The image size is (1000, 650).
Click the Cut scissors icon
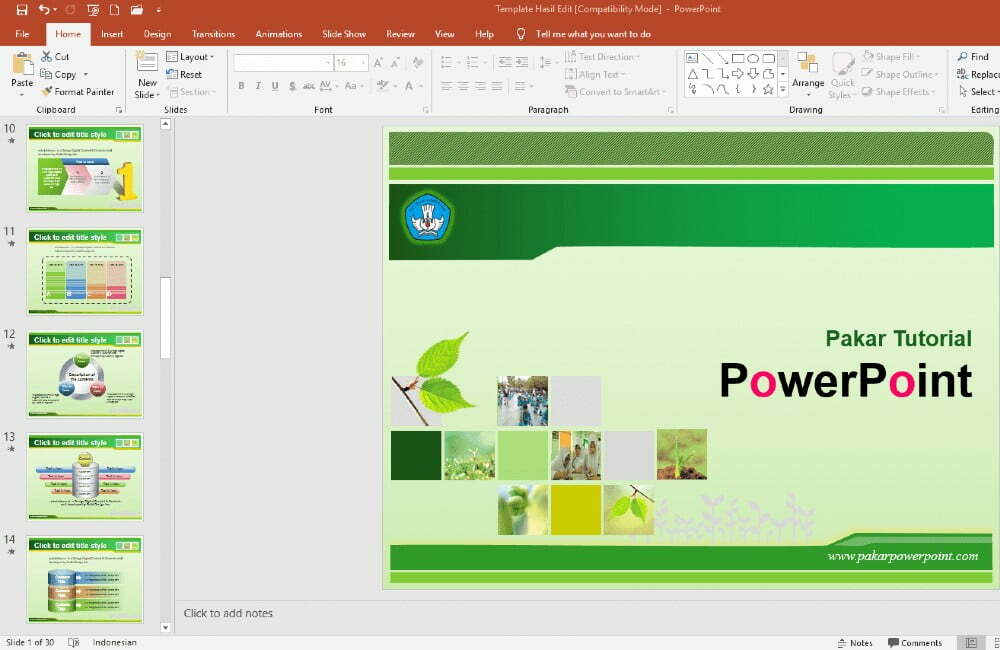pos(47,57)
